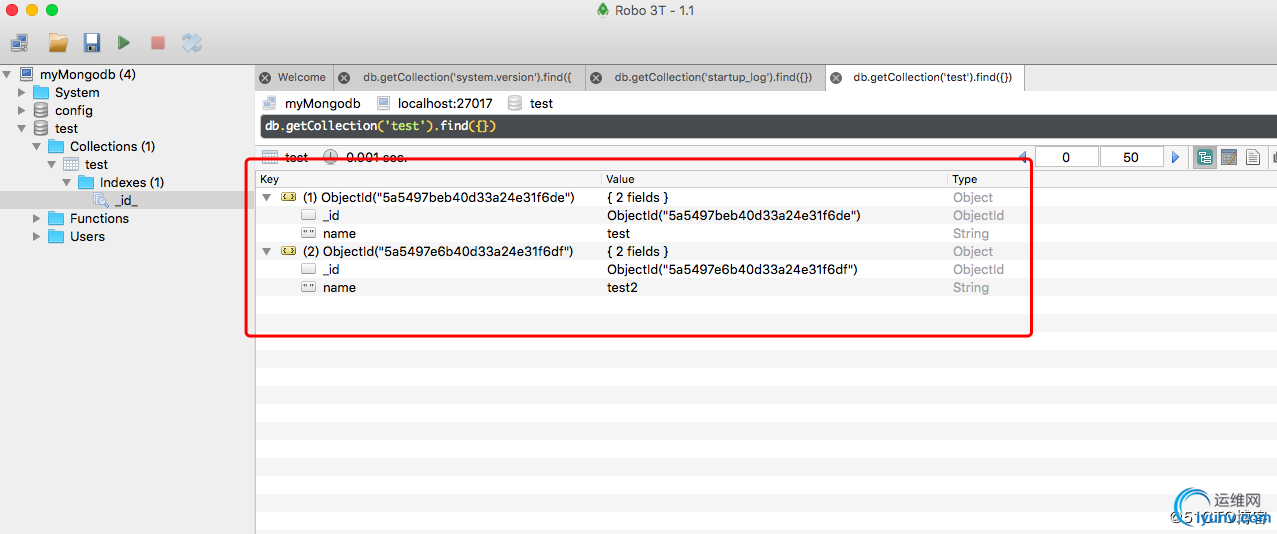This screenshot has height=534, width=1277.
Task: Click the index magnifier icon beside _id_
Action: pyautogui.click(x=101, y=200)
